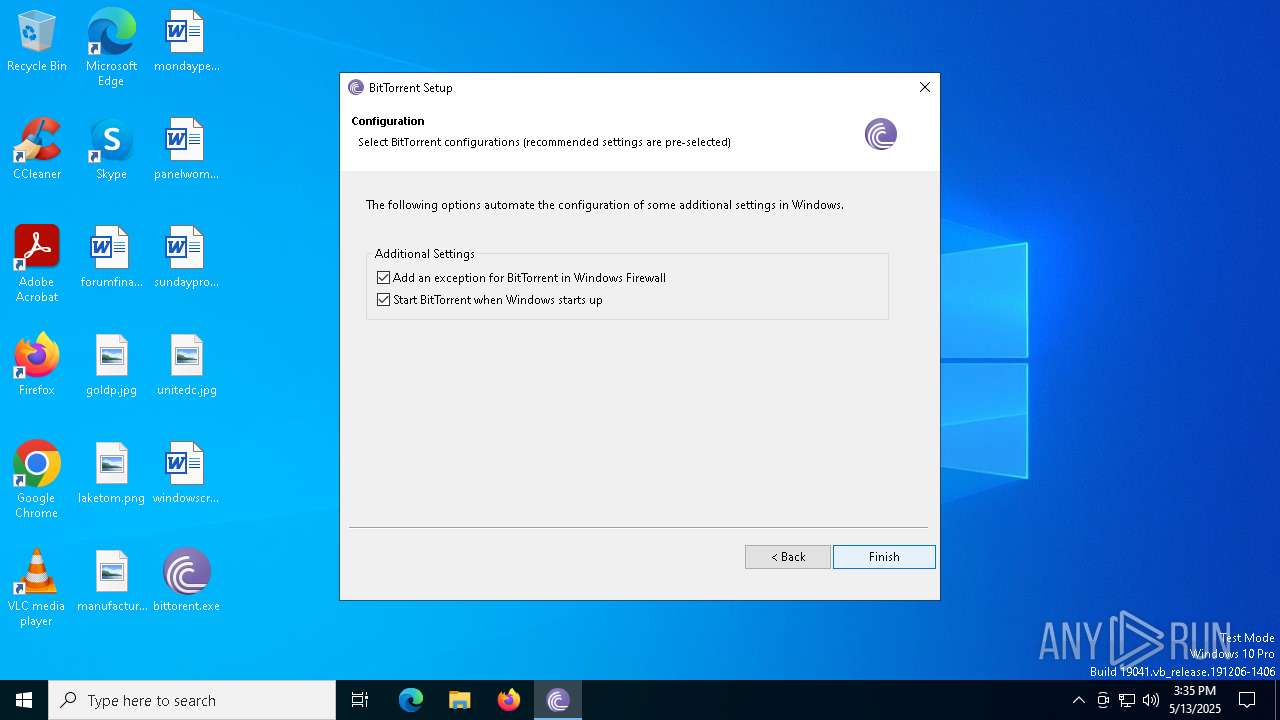Open Edge from the taskbar
The height and width of the screenshot is (720, 1280).
tap(411, 700)
